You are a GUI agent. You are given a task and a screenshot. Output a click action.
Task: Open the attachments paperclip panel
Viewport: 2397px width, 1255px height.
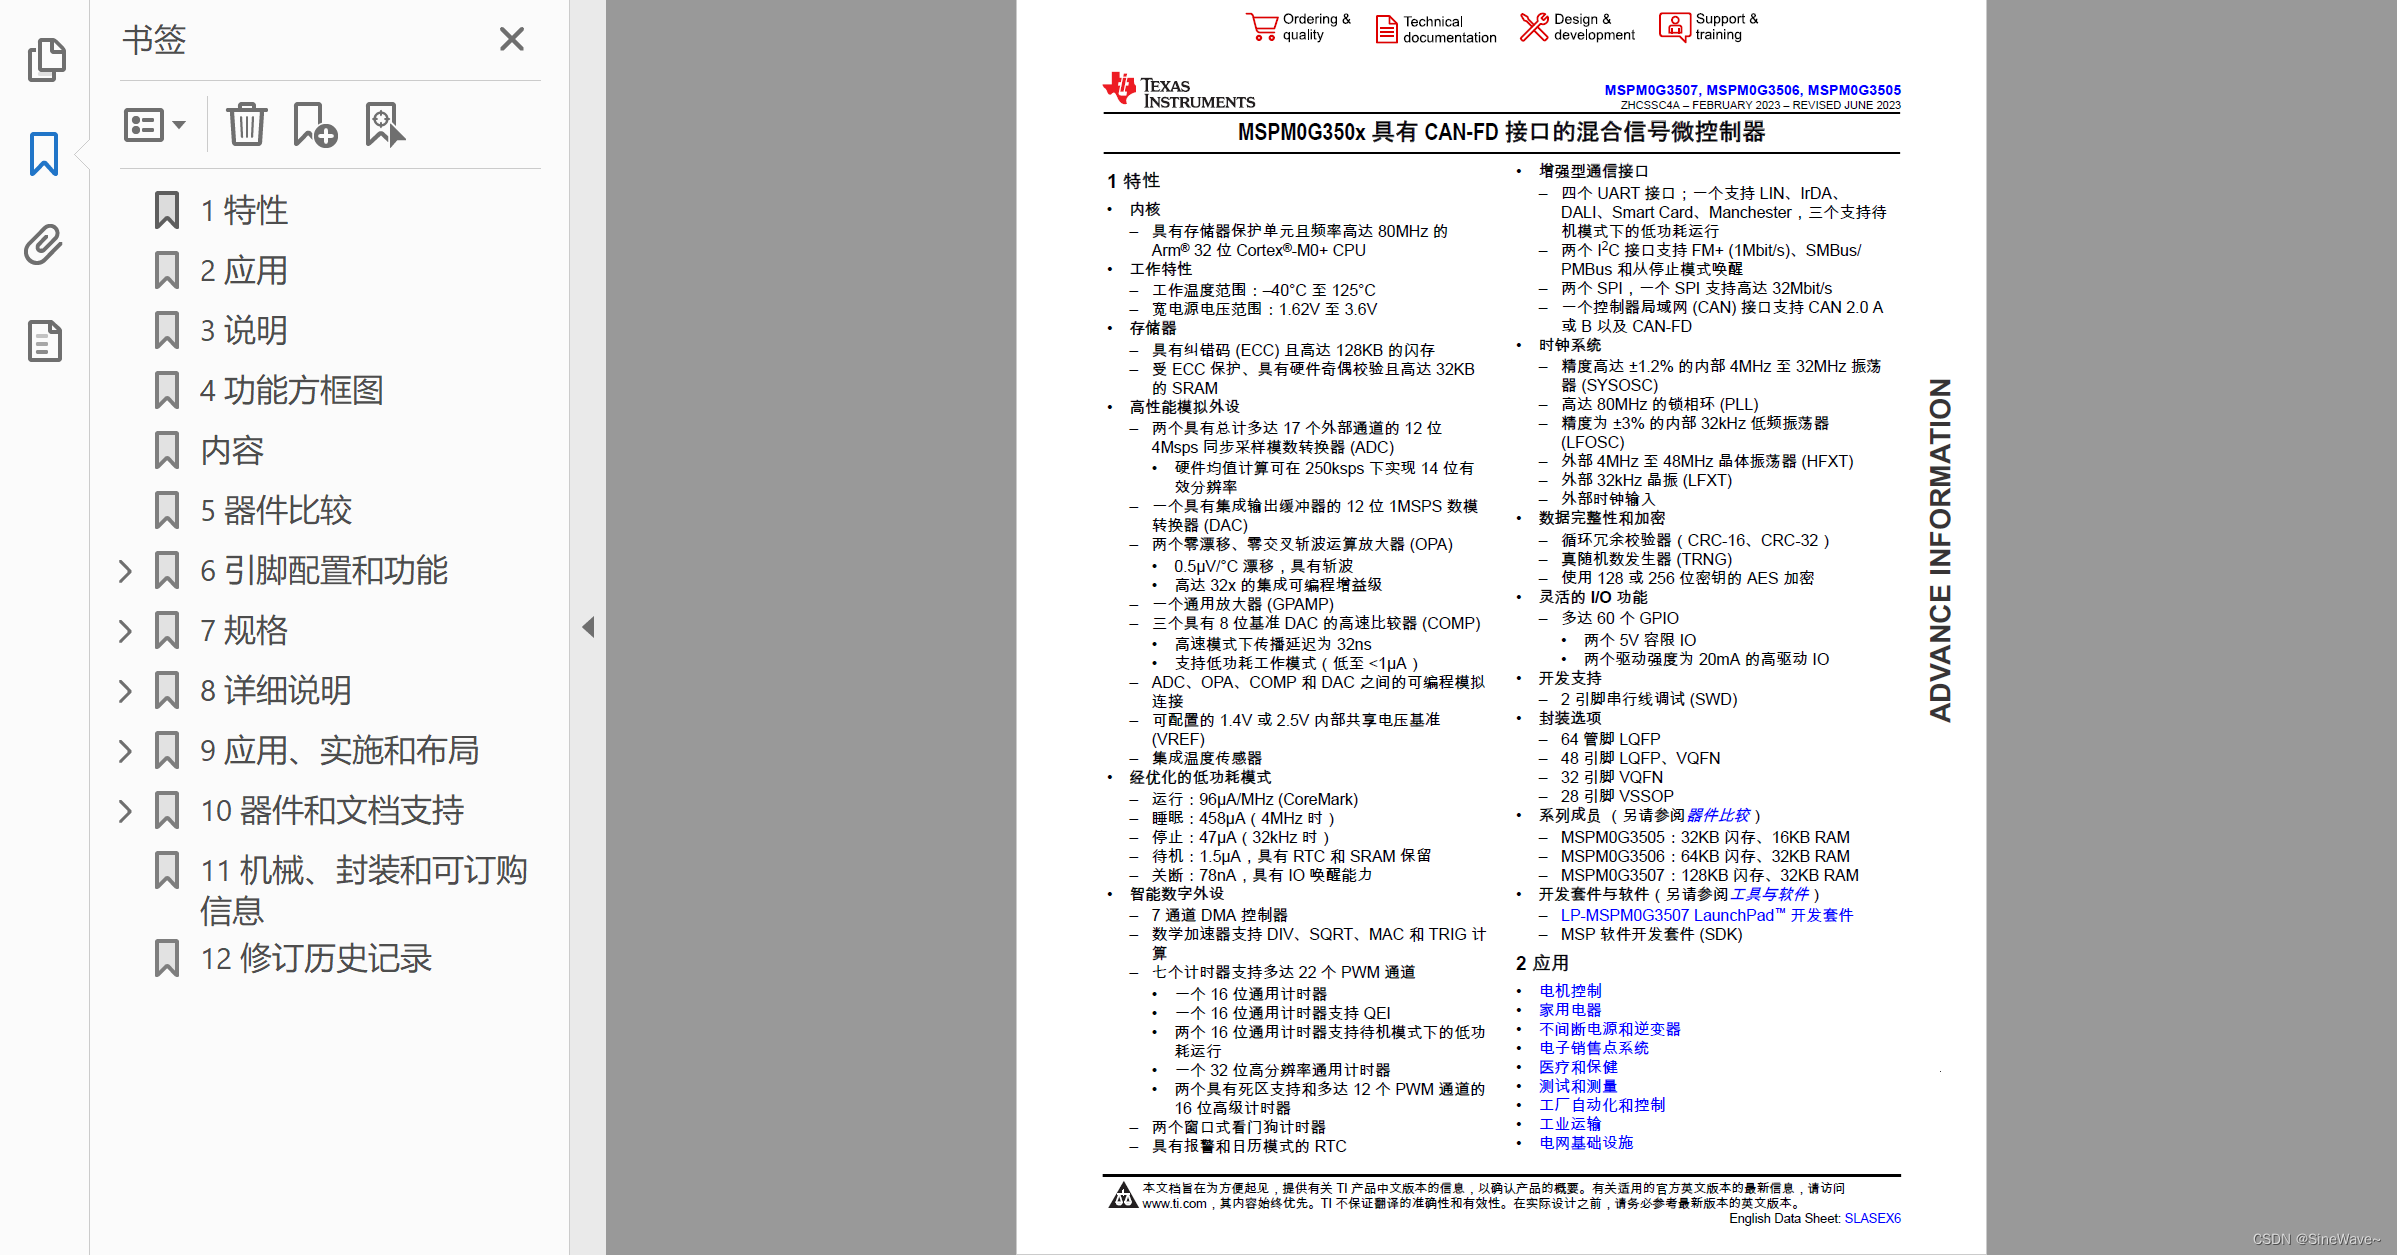coord(44,245)
